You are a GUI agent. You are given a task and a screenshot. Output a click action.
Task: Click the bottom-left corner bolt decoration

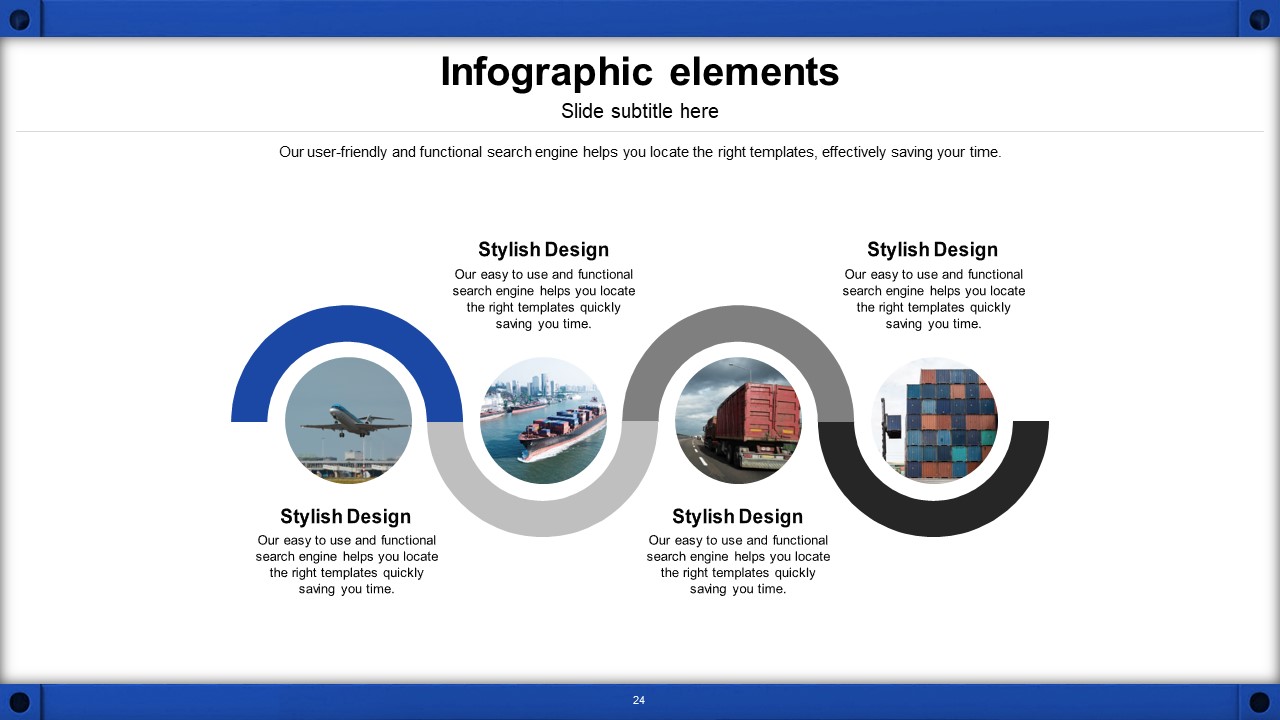[19, 702]
